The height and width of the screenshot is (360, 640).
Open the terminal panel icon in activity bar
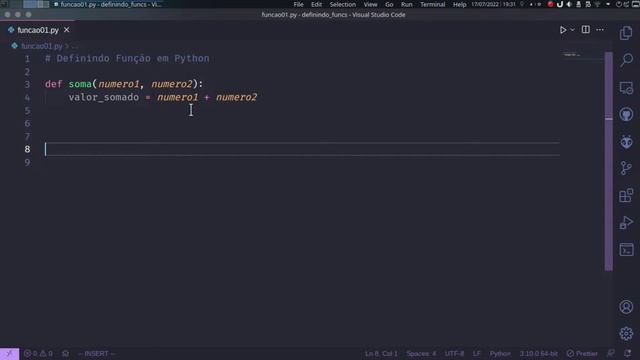pos(626,249)
